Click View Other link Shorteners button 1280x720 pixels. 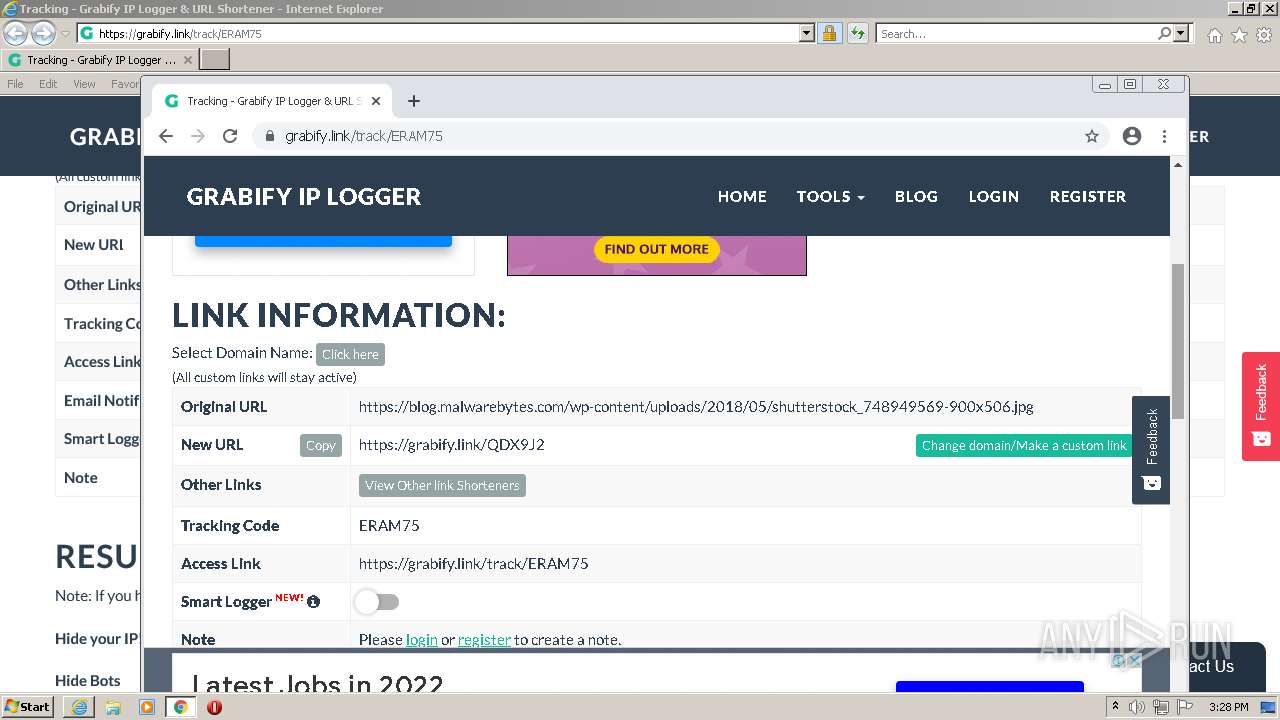click(442, 486)
